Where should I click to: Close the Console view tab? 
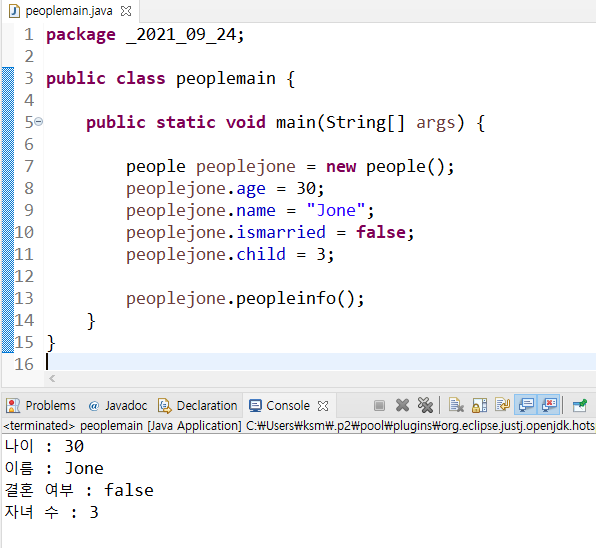[323, 406]
